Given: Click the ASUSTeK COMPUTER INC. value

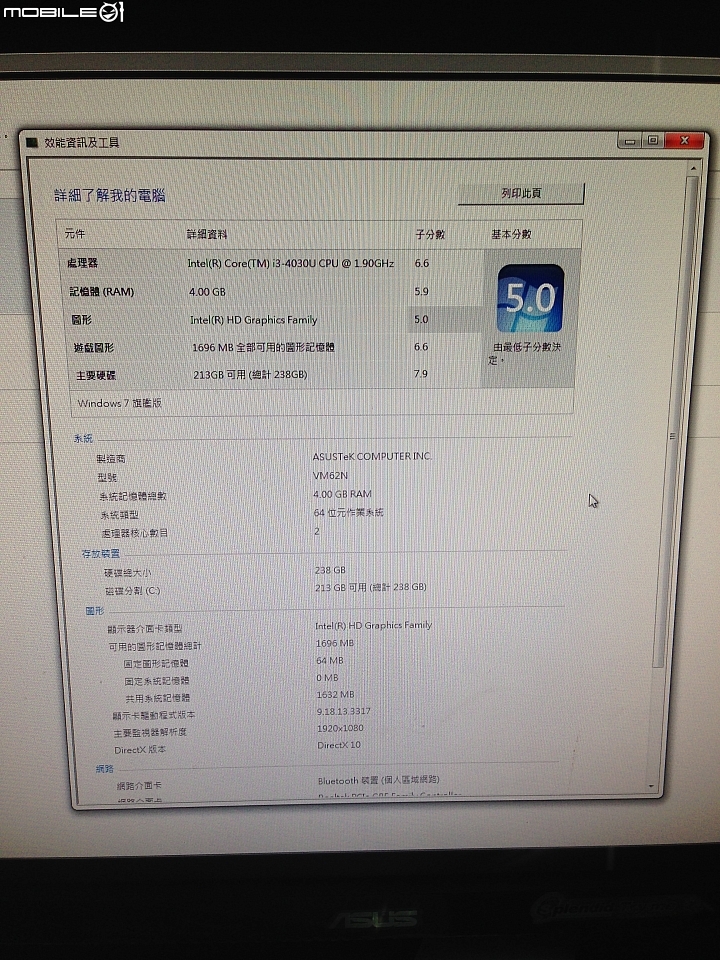Looking at the screenshot, I should [372, 457].
